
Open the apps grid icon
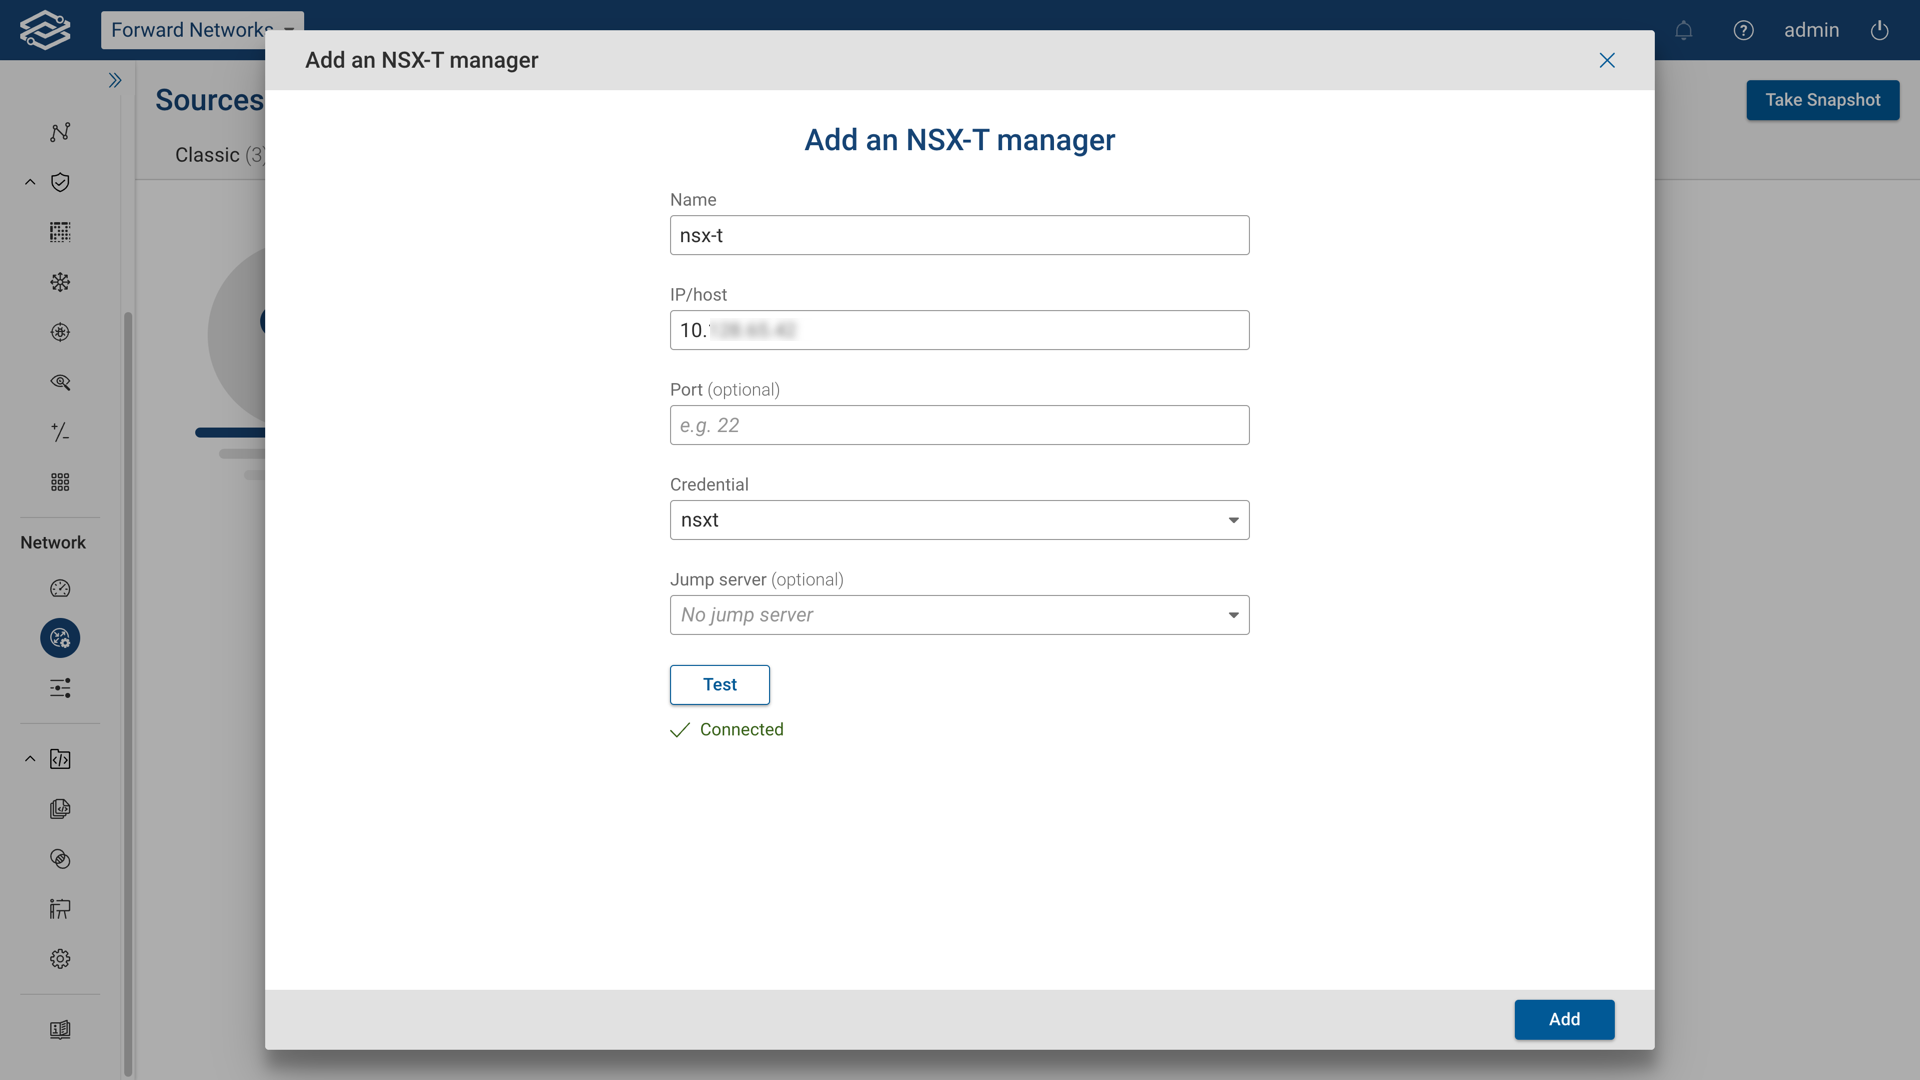tap(60, 482)
